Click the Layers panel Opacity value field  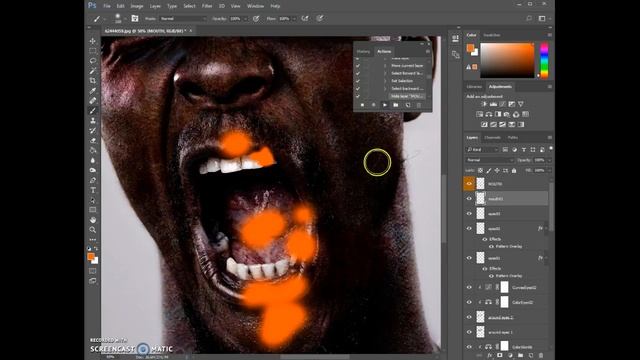click(x=539, y=160)
